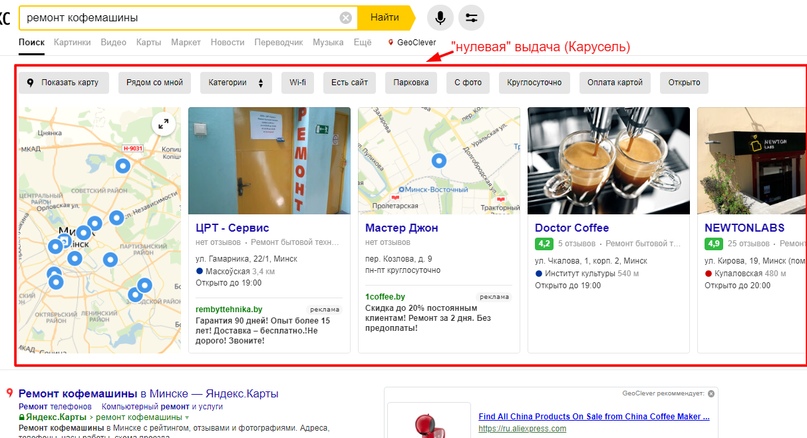
Task: Toggle the Парковка filter
Action: 411,82
